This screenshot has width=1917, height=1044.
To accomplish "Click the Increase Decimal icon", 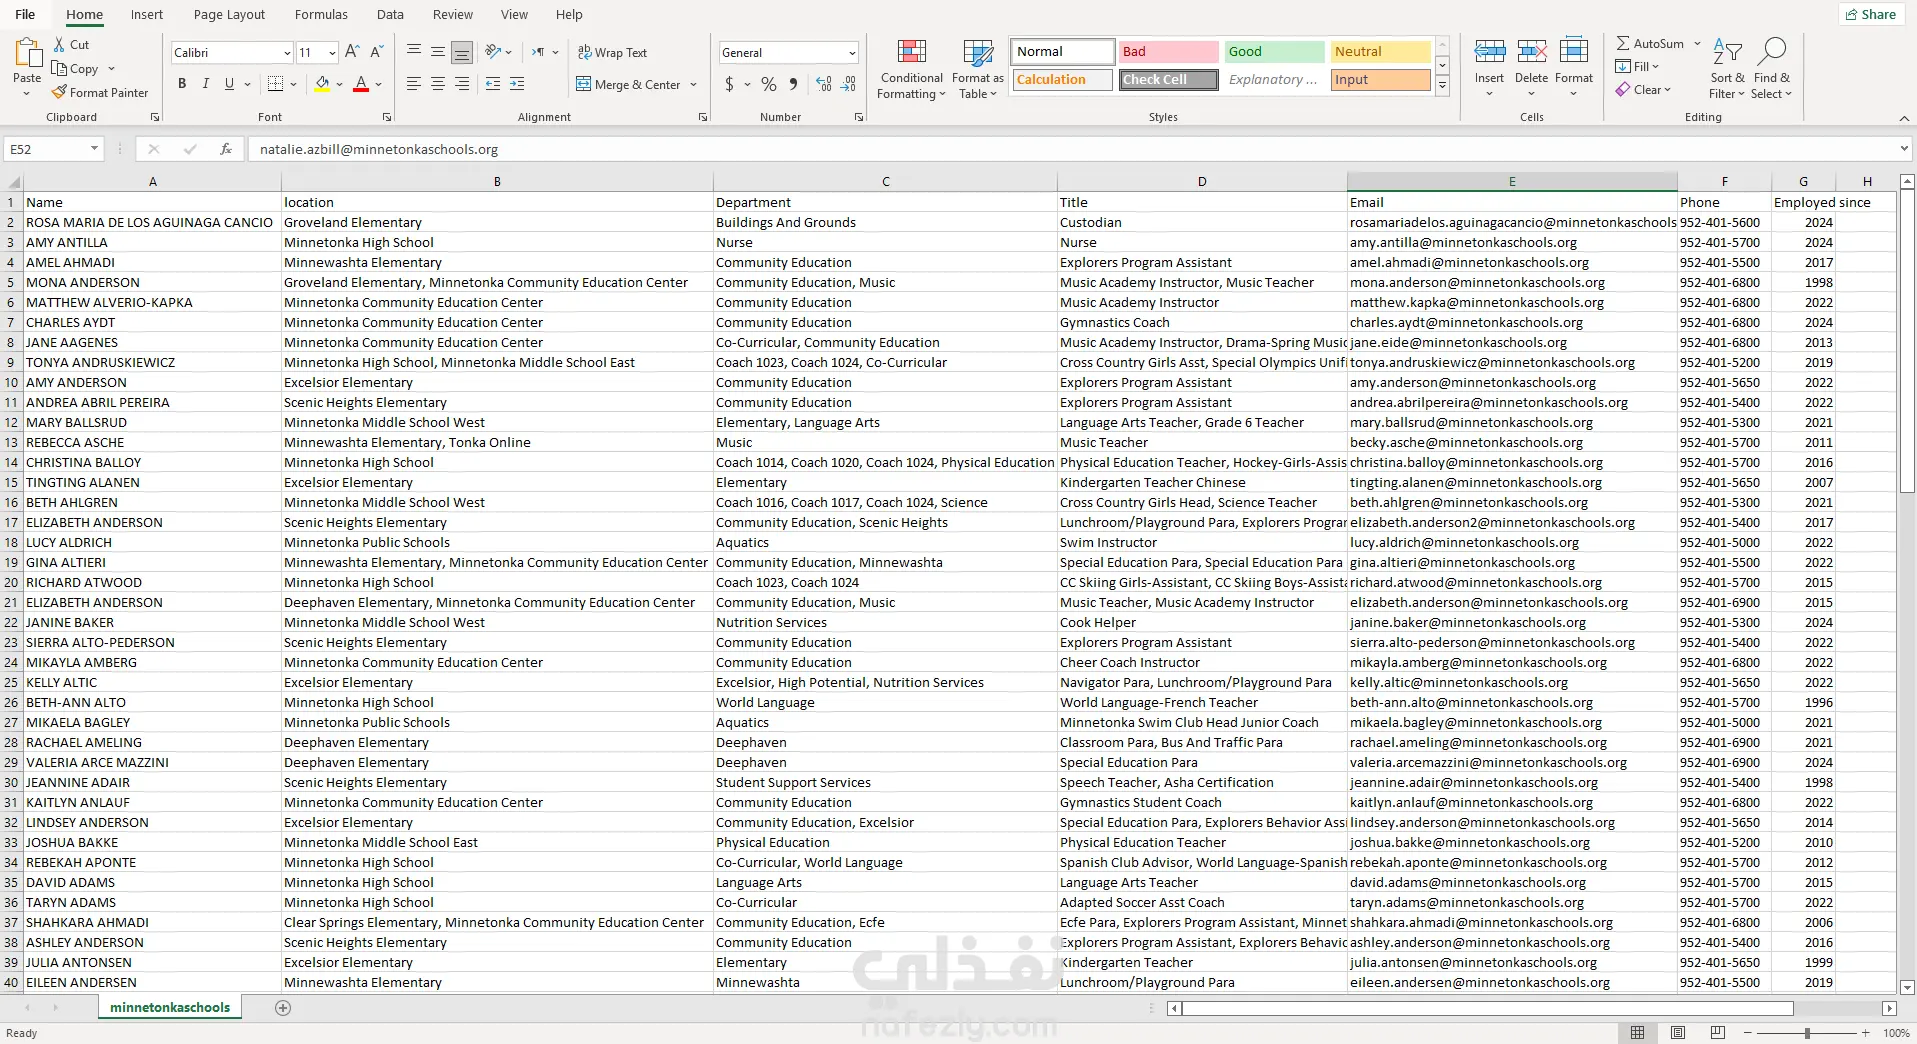I will coord(824,84).
